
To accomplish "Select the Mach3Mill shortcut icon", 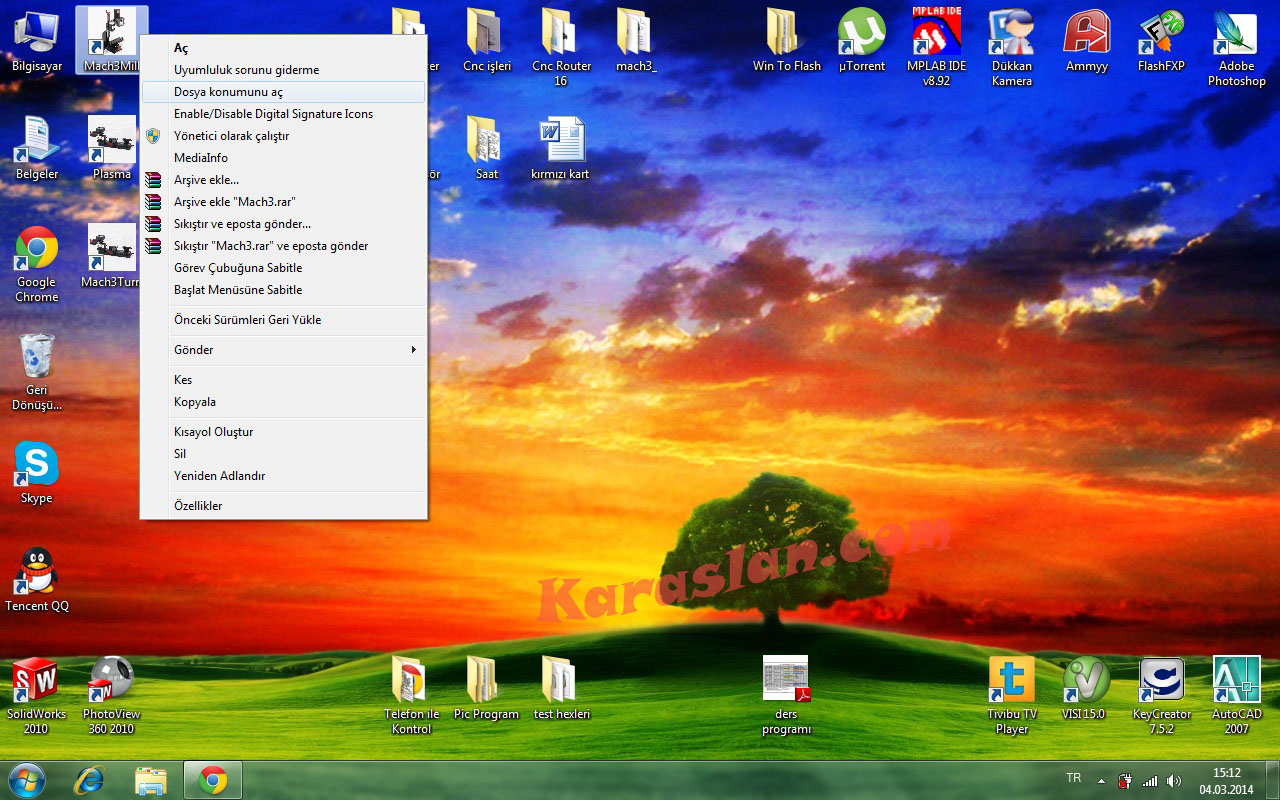I will 111,42.
